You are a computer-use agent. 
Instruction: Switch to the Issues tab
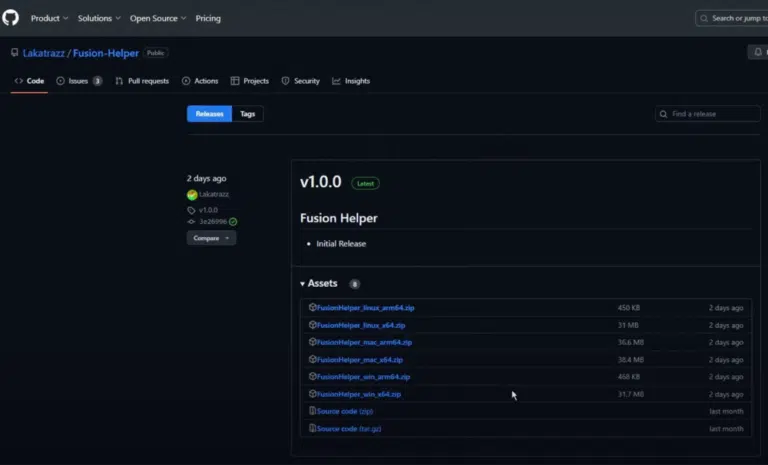point(79,81)
